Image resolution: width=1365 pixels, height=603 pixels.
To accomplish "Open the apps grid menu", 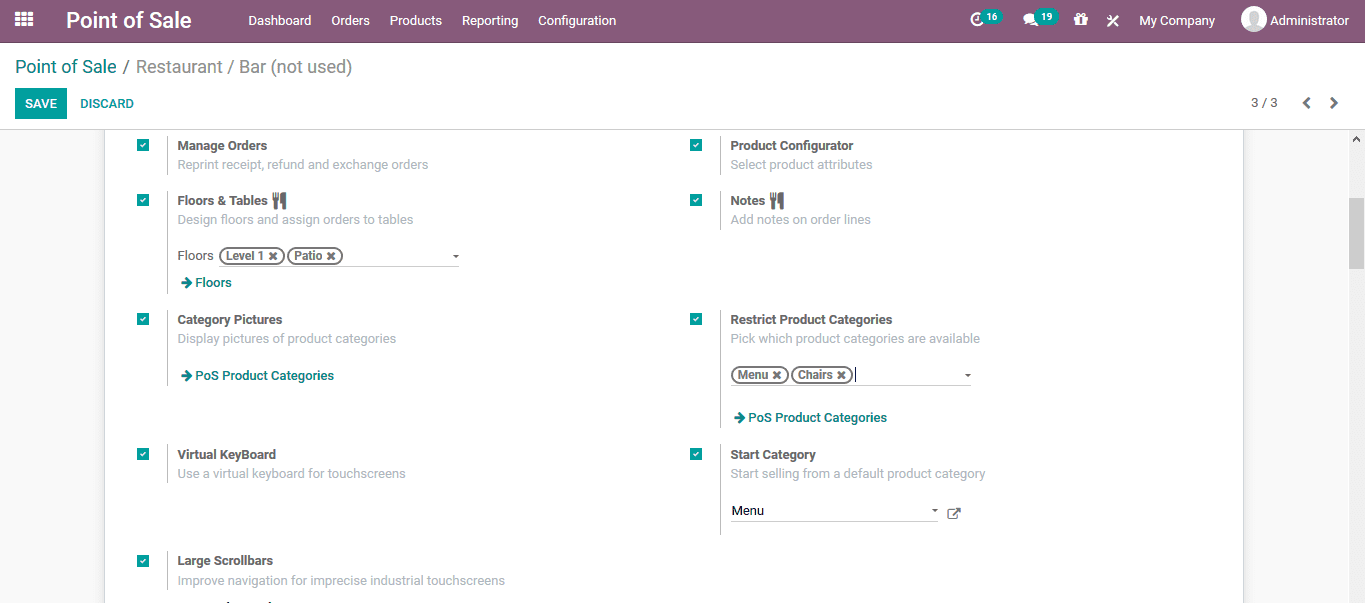I will click(x=23, y=20).
